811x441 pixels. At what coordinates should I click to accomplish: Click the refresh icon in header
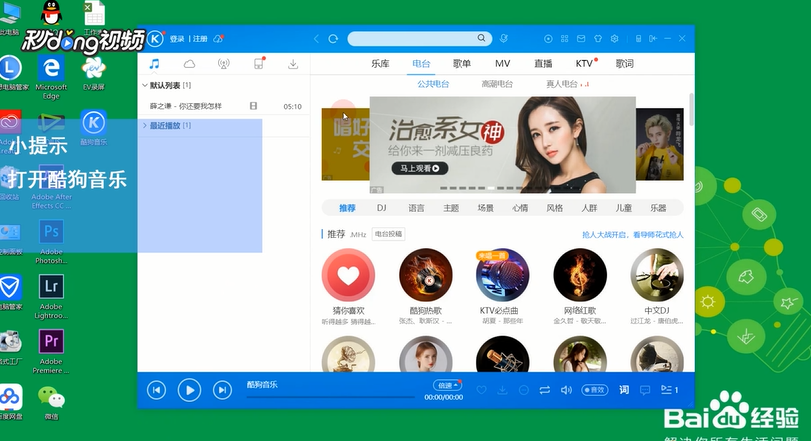tap(333, 39)
